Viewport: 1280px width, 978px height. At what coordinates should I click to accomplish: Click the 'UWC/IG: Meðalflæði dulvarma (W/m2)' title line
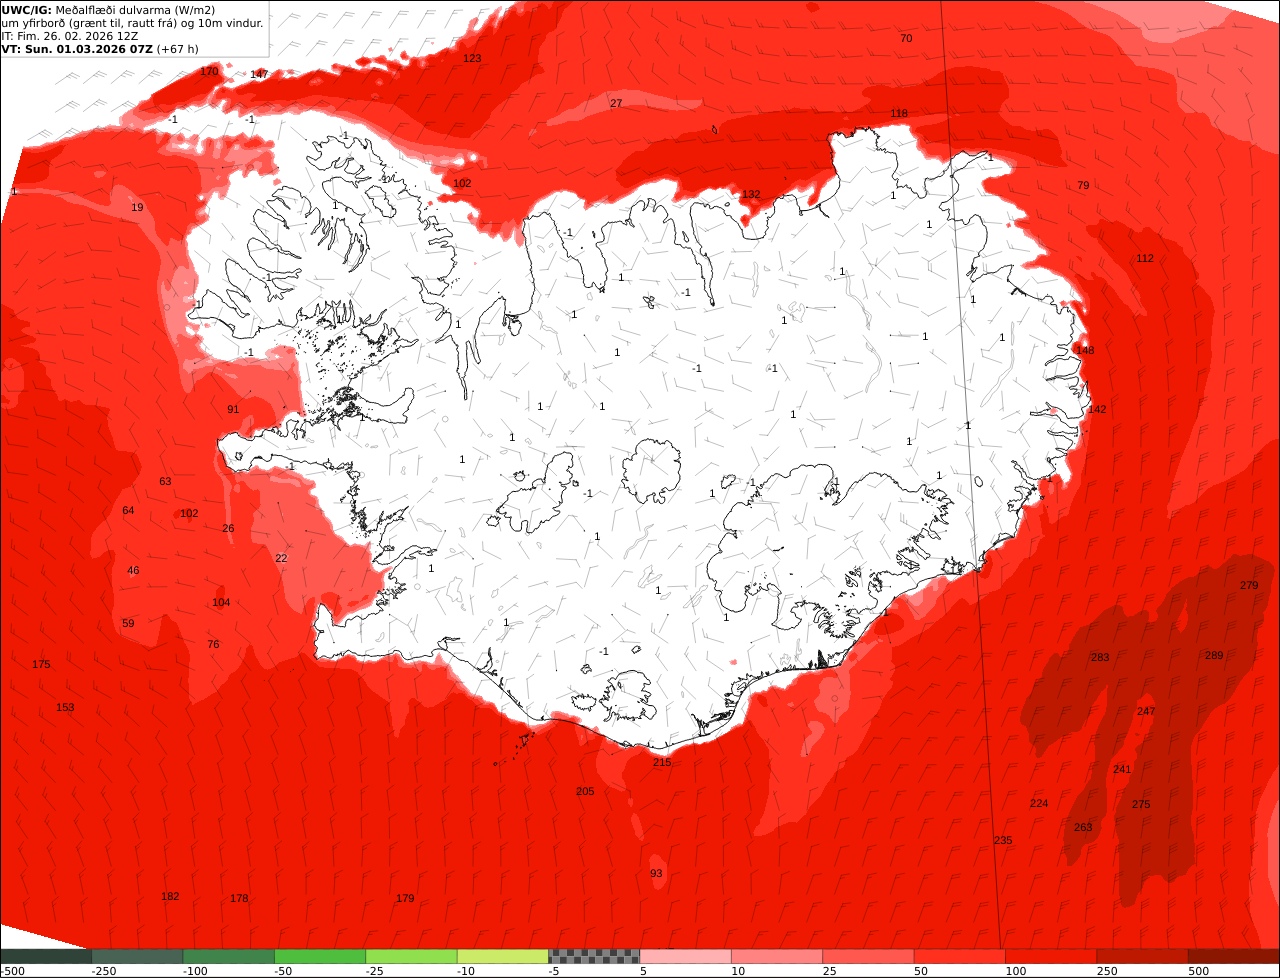[x=108, y=10]
